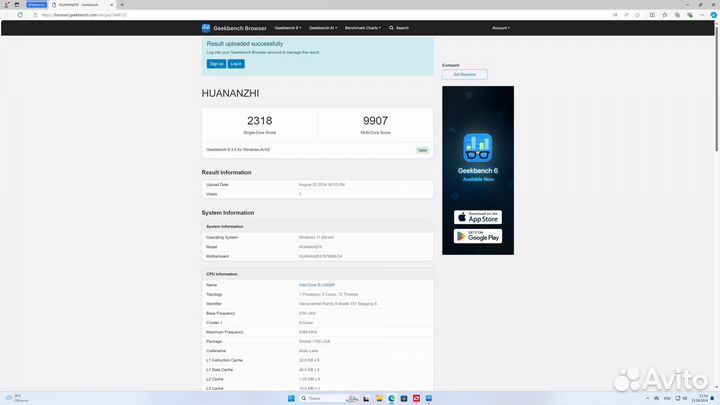Viewport: 720px width, 405px height.
Task: Select the HUANANZHI Geekbench browser tab
Action: (82, 5)
